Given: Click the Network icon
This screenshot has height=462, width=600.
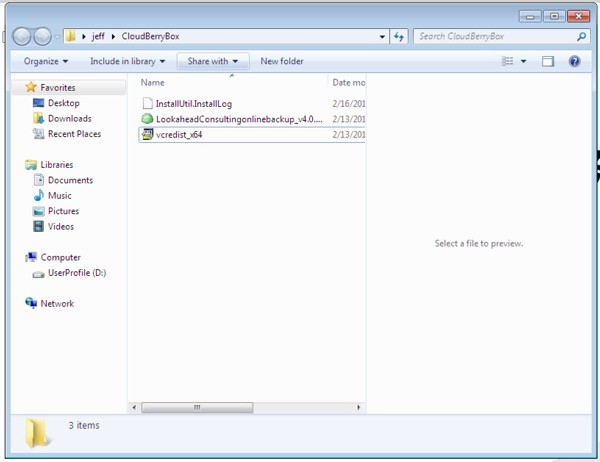Looking at the screenshot, I should pyautogui.click(x=31, y=303).
